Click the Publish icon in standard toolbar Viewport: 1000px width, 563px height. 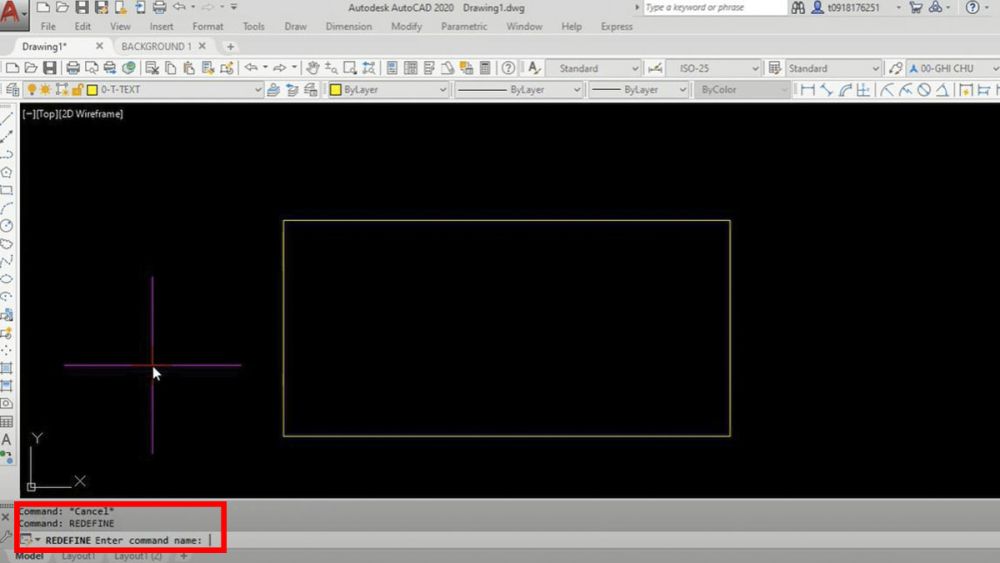pyautogui.click(x=110, y=68)
